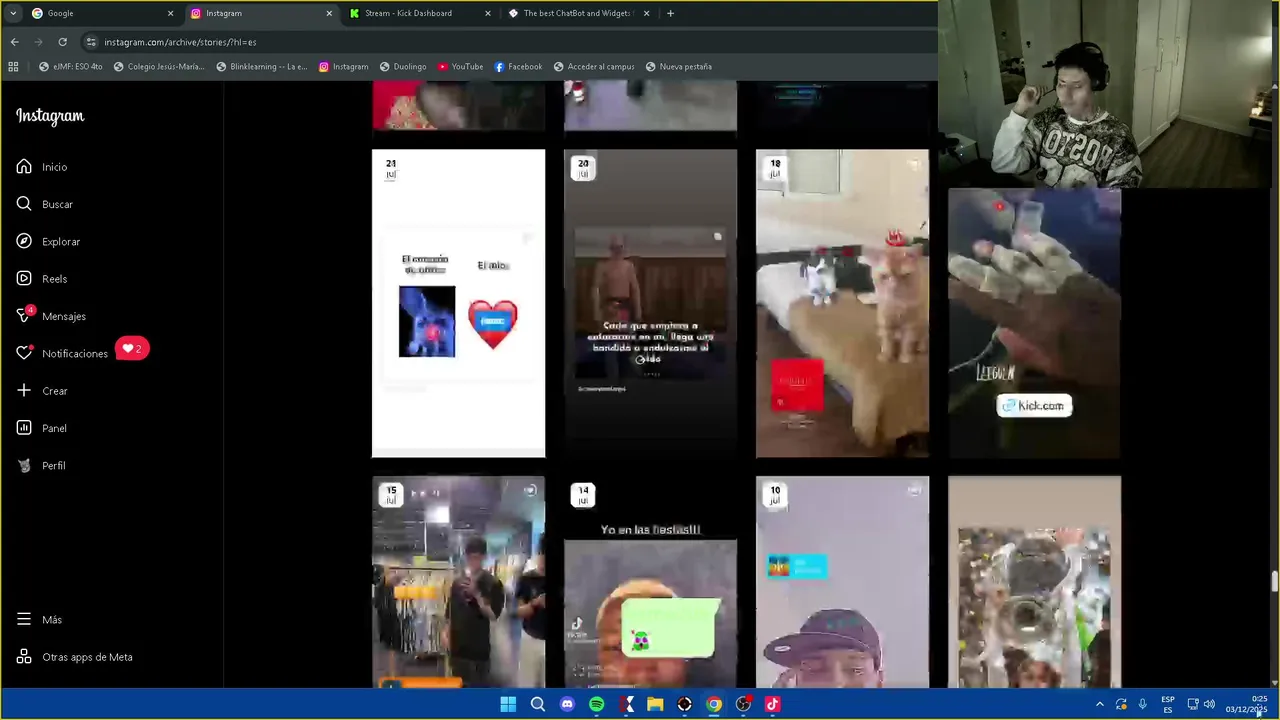Switch to The best ChatBot and Widgets tab
The image size is (1280, 720).
coord(577,13)
